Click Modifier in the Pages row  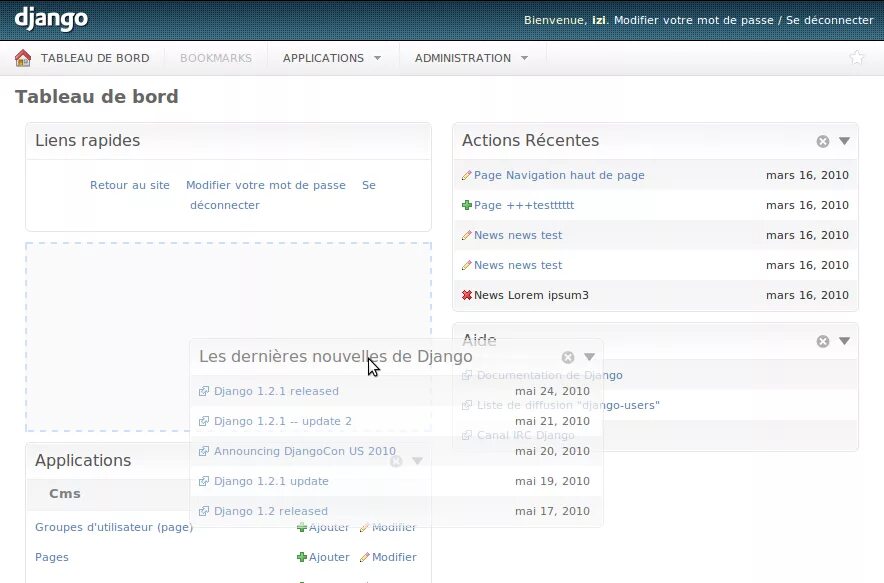[x=394, y=557]
